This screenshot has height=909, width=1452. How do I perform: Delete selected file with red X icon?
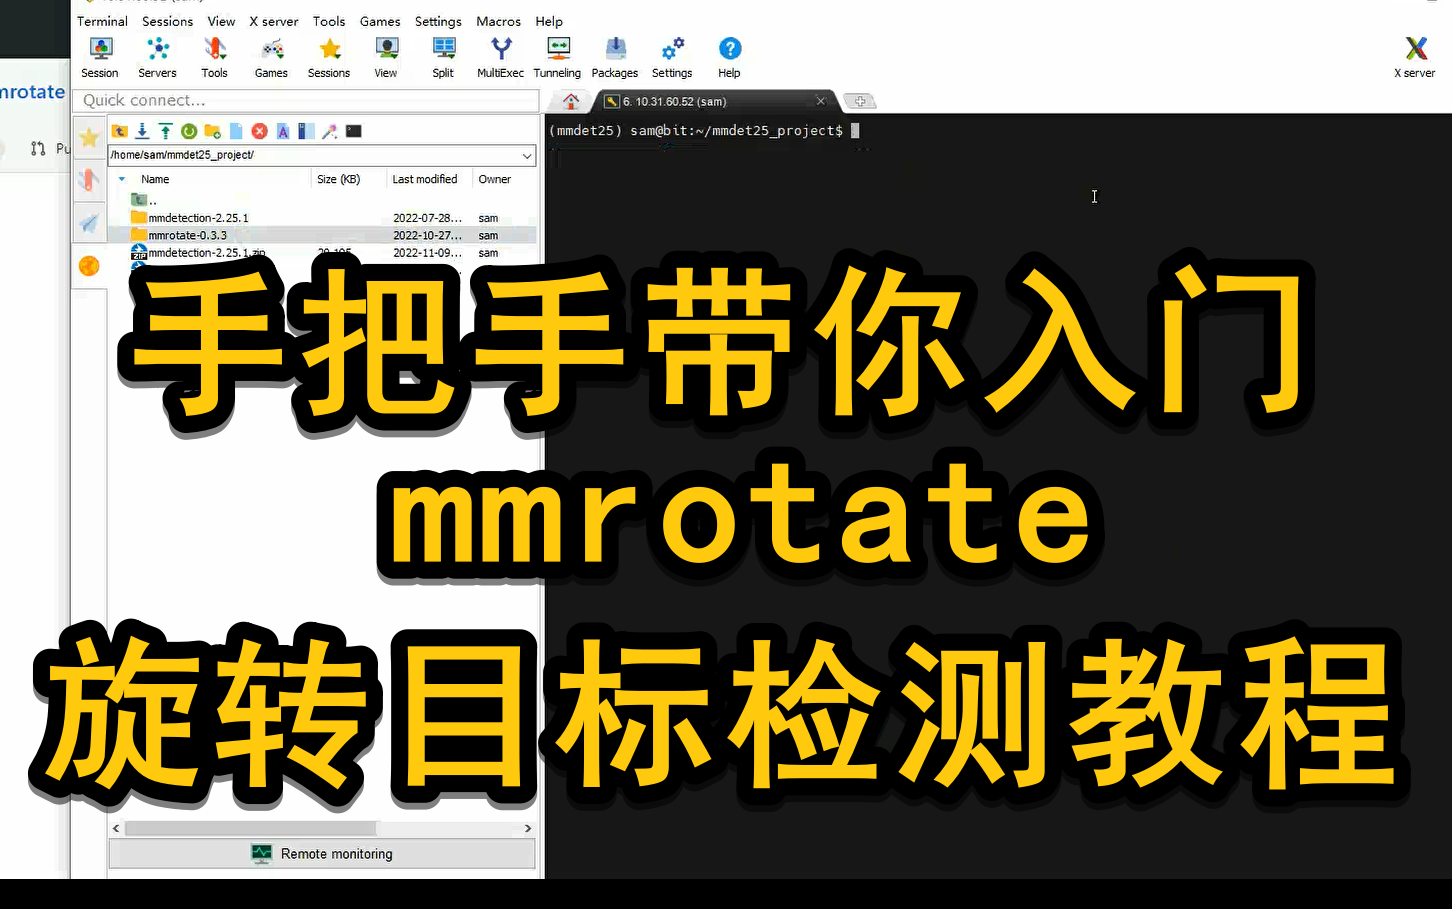[x=259, y=131]
